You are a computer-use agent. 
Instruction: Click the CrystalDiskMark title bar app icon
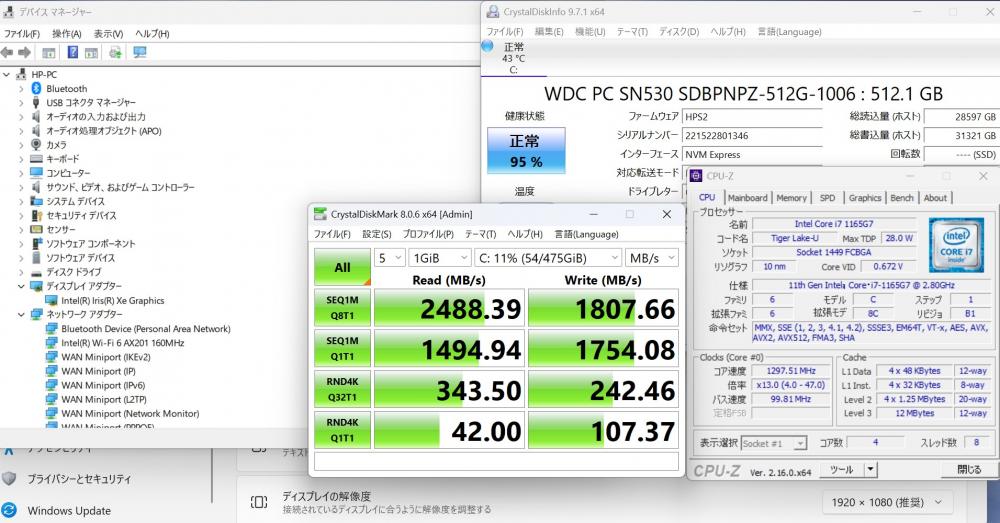click(x=320, y=214)
